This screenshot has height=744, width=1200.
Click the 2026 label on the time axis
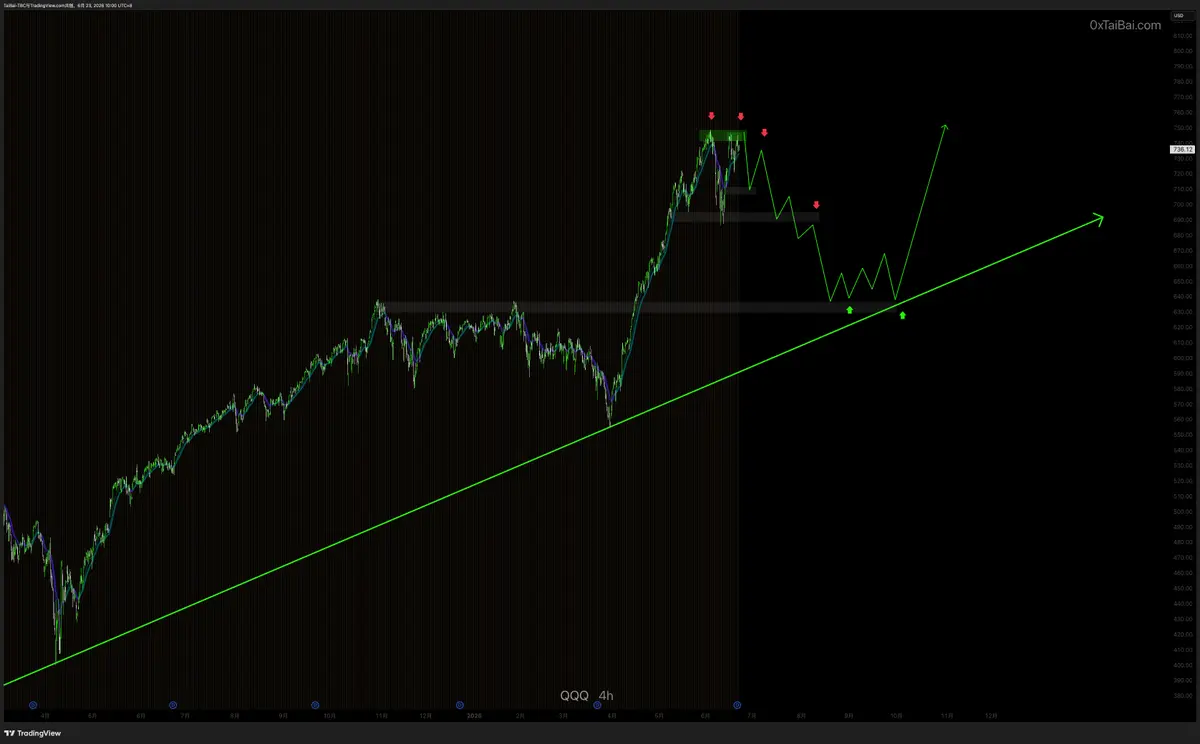pos(474,716)
